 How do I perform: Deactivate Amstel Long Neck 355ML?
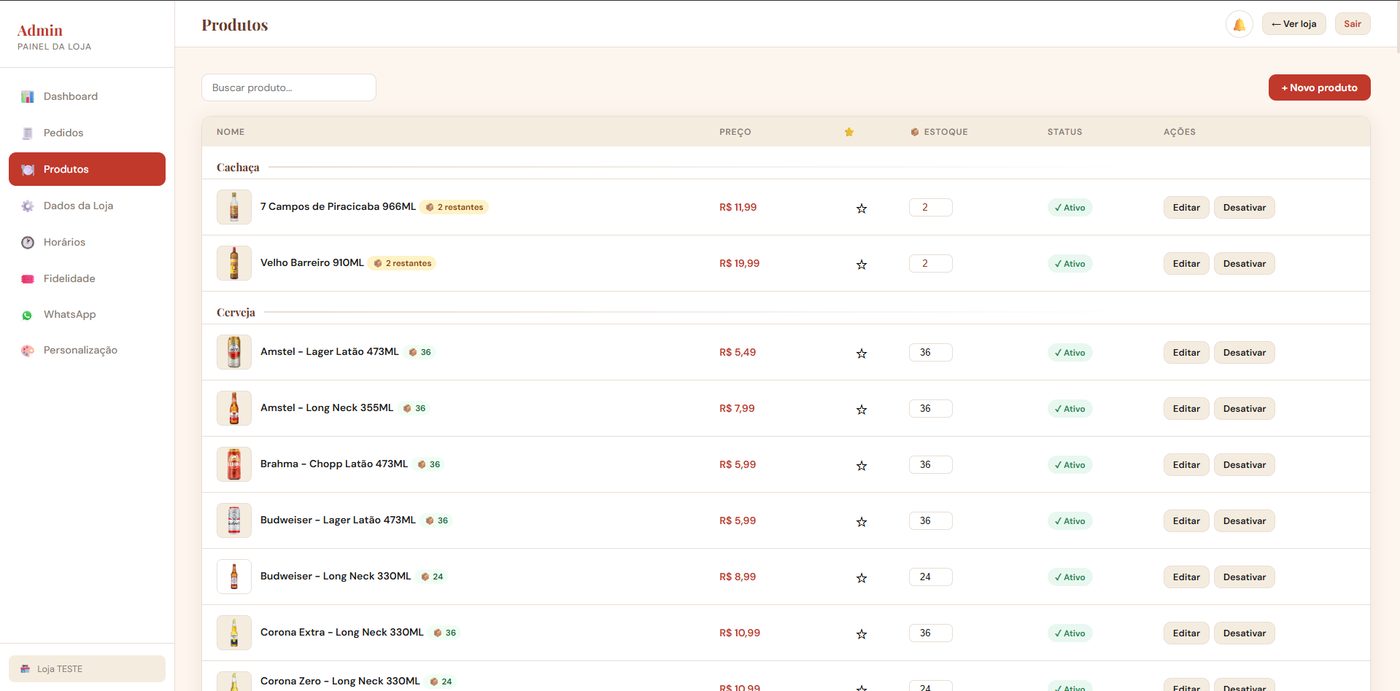(x=1244, y=409)
